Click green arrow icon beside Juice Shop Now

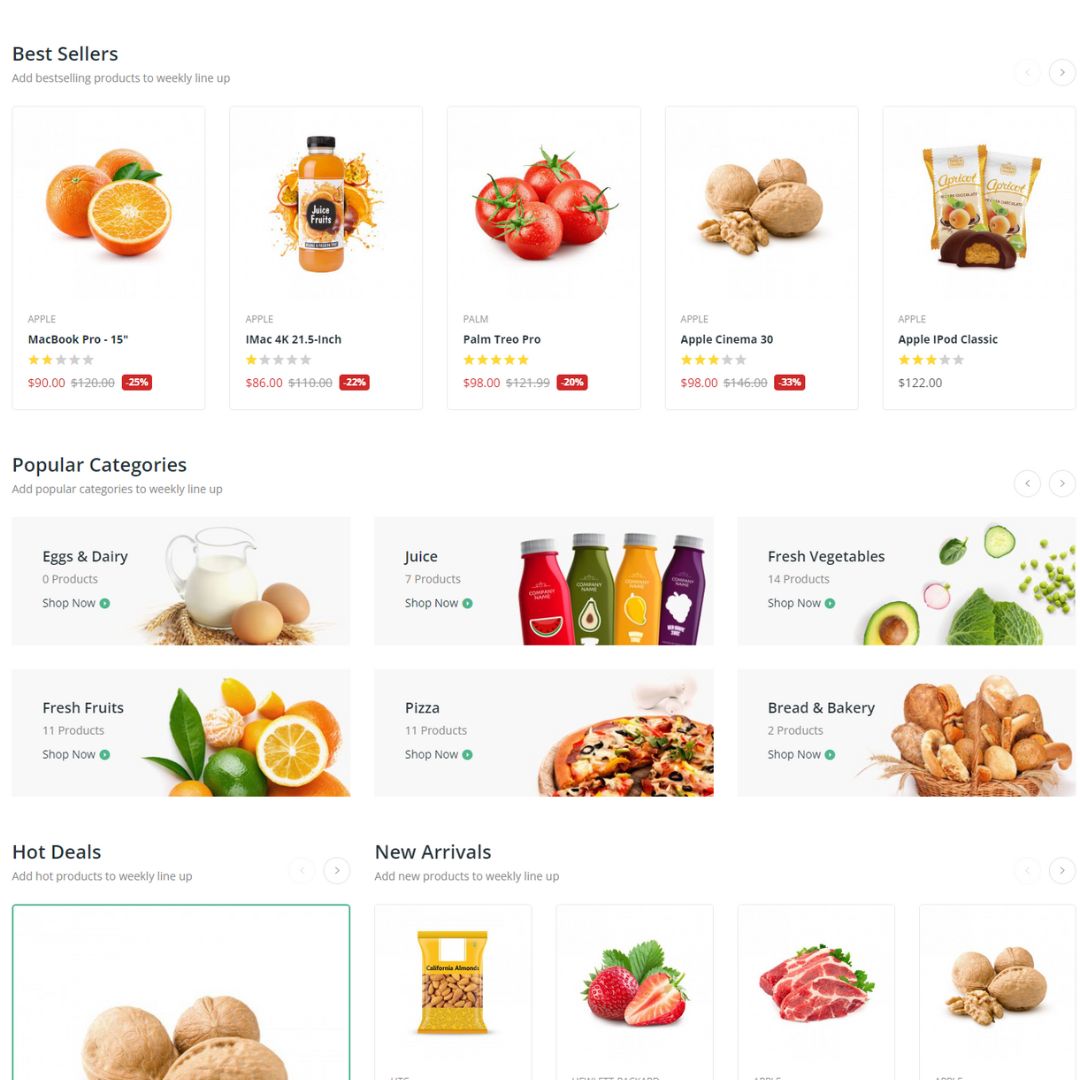pyautogui.click(x=468, y=603)
